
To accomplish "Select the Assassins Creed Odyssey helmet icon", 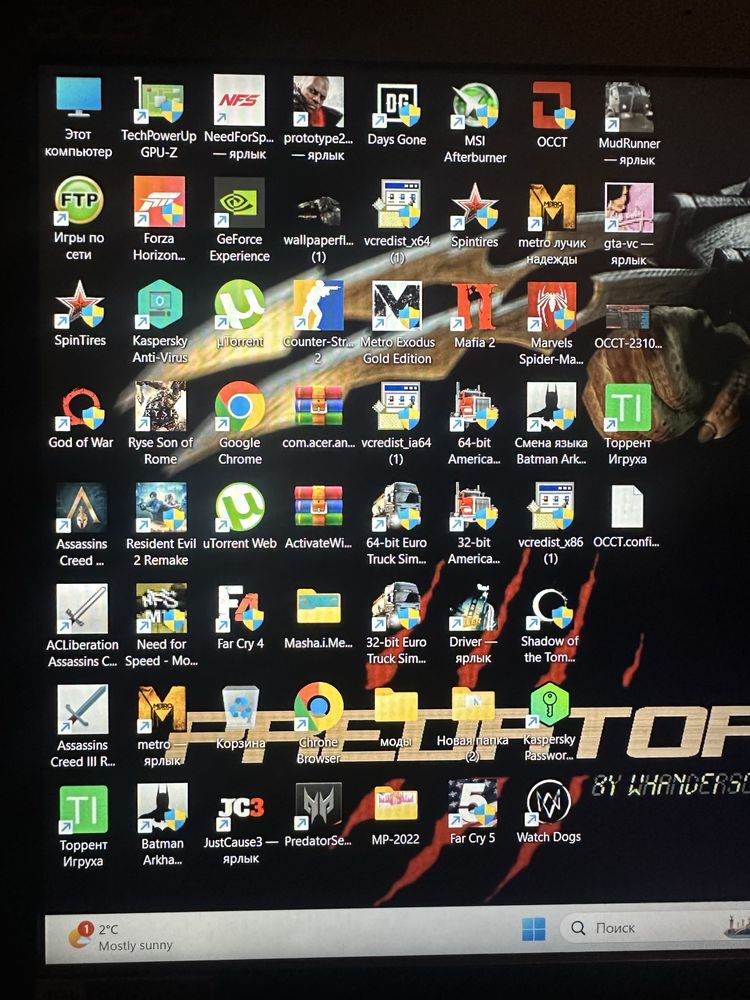I will (x=81, y=508).
